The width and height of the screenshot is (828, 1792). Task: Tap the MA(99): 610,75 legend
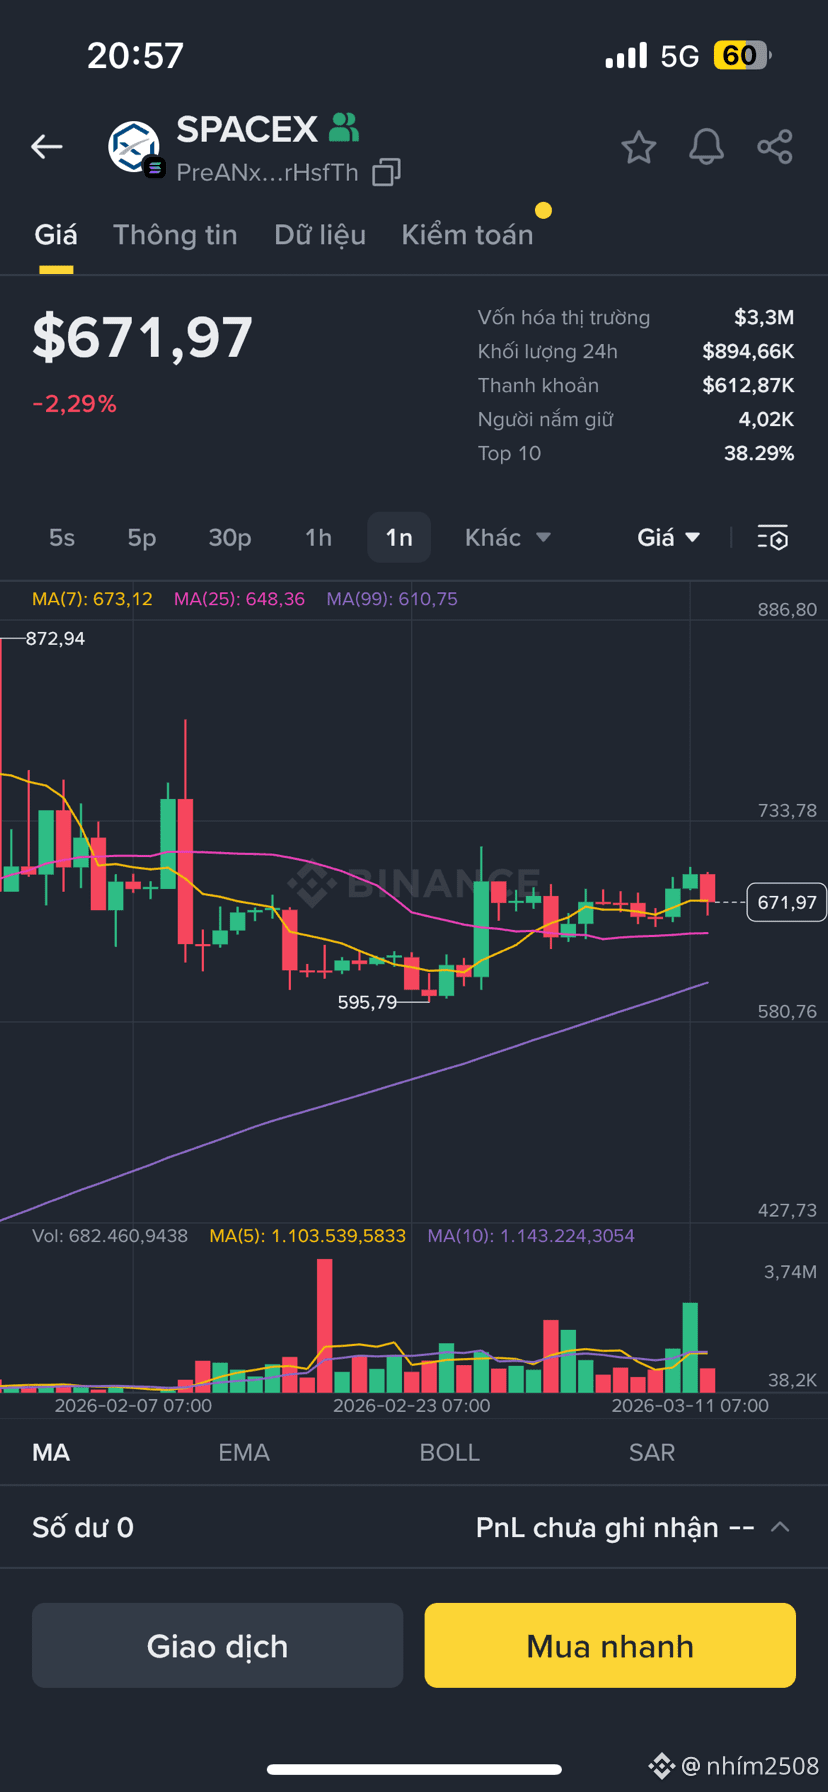(392, 599)
